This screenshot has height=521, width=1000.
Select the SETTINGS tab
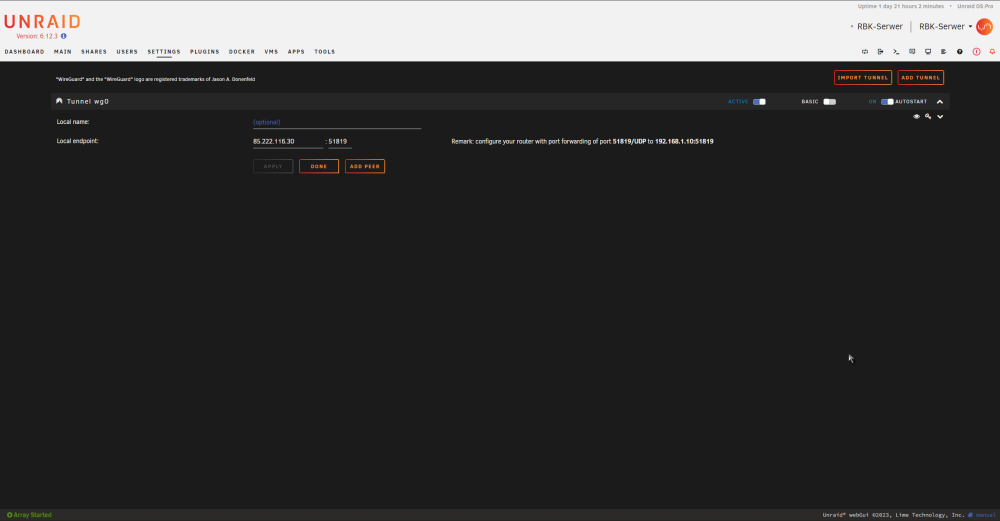[164, 52]
